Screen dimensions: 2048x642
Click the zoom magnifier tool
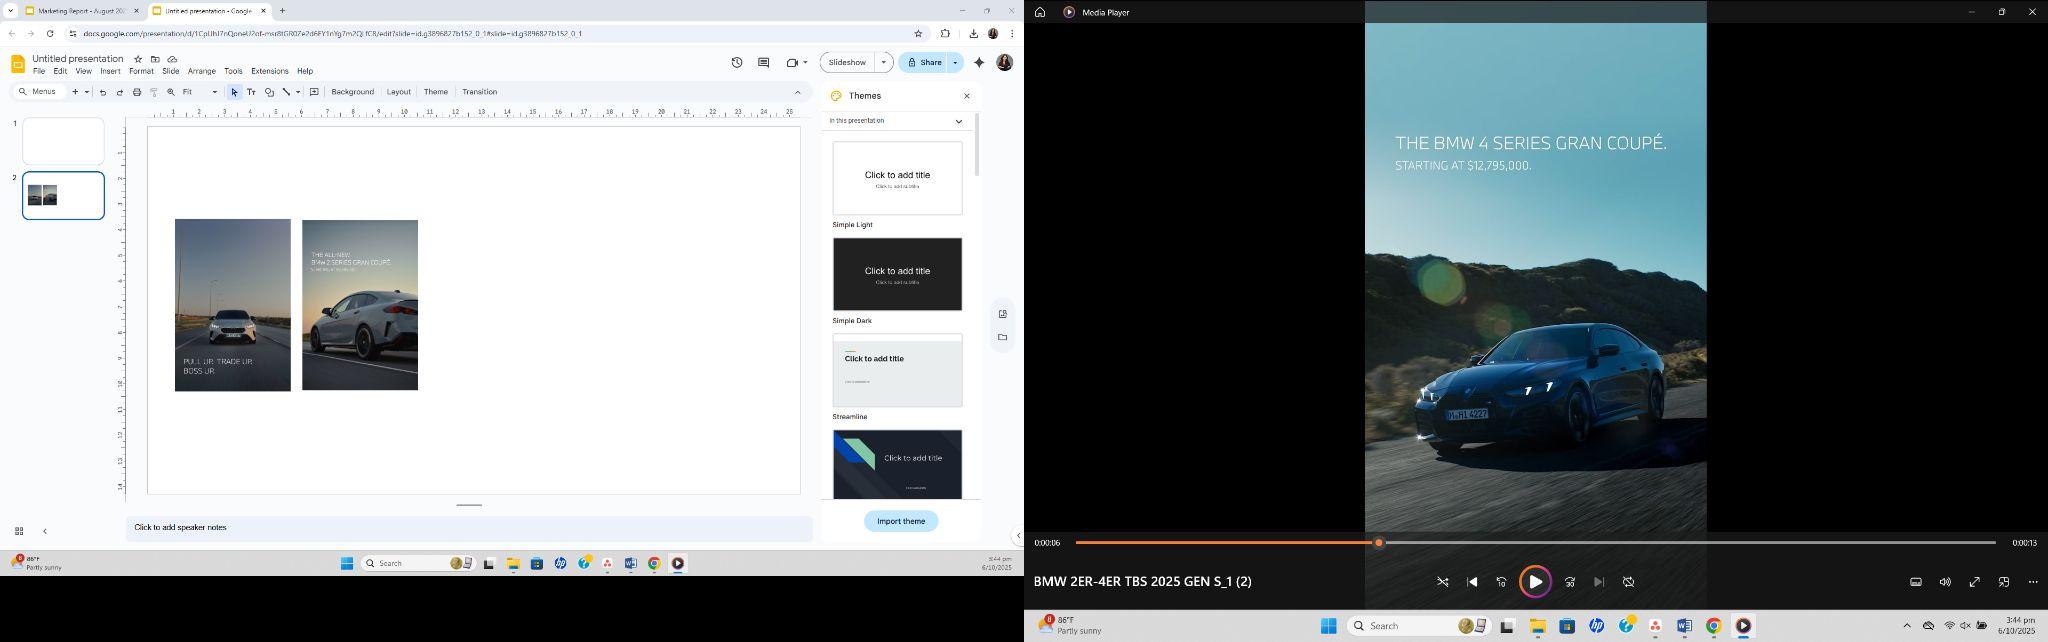coord(171,92)
